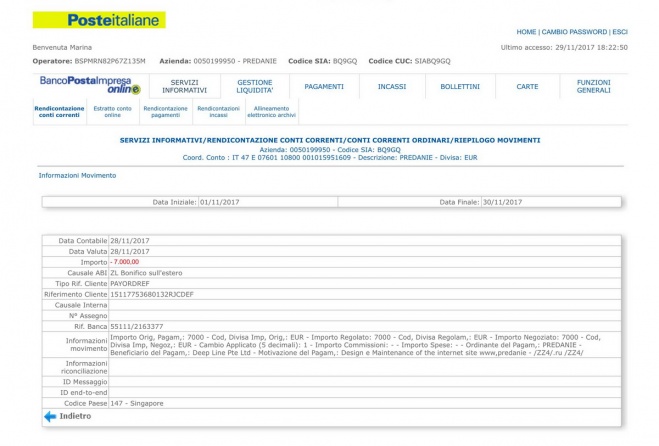Select the PAGAMENTI menu item
The width and height of the screenshot is (659, 446).
(x=324, y=87)
